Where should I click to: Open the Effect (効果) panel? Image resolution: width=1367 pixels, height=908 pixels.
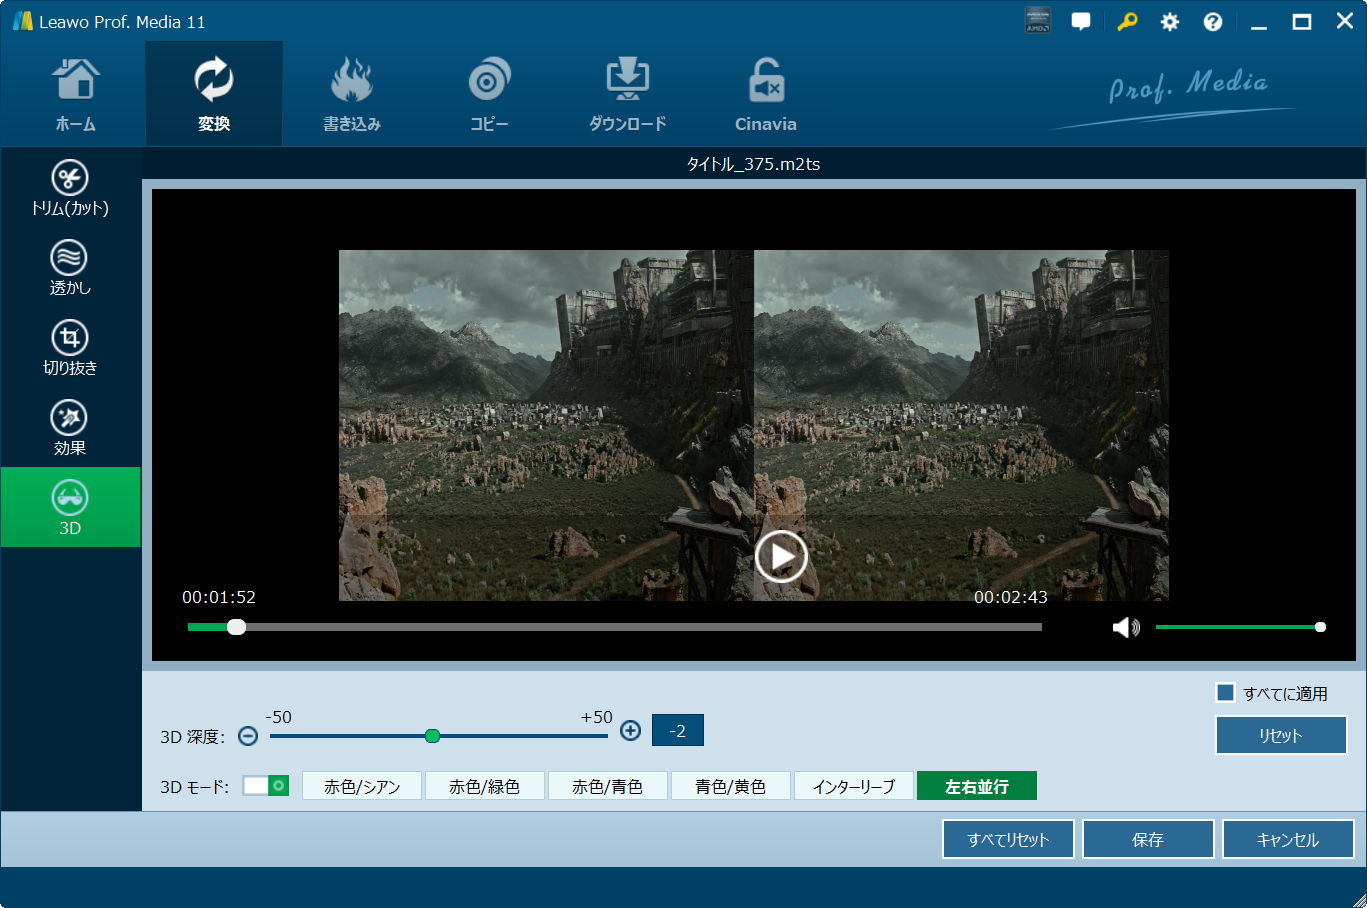pos(69,428)
